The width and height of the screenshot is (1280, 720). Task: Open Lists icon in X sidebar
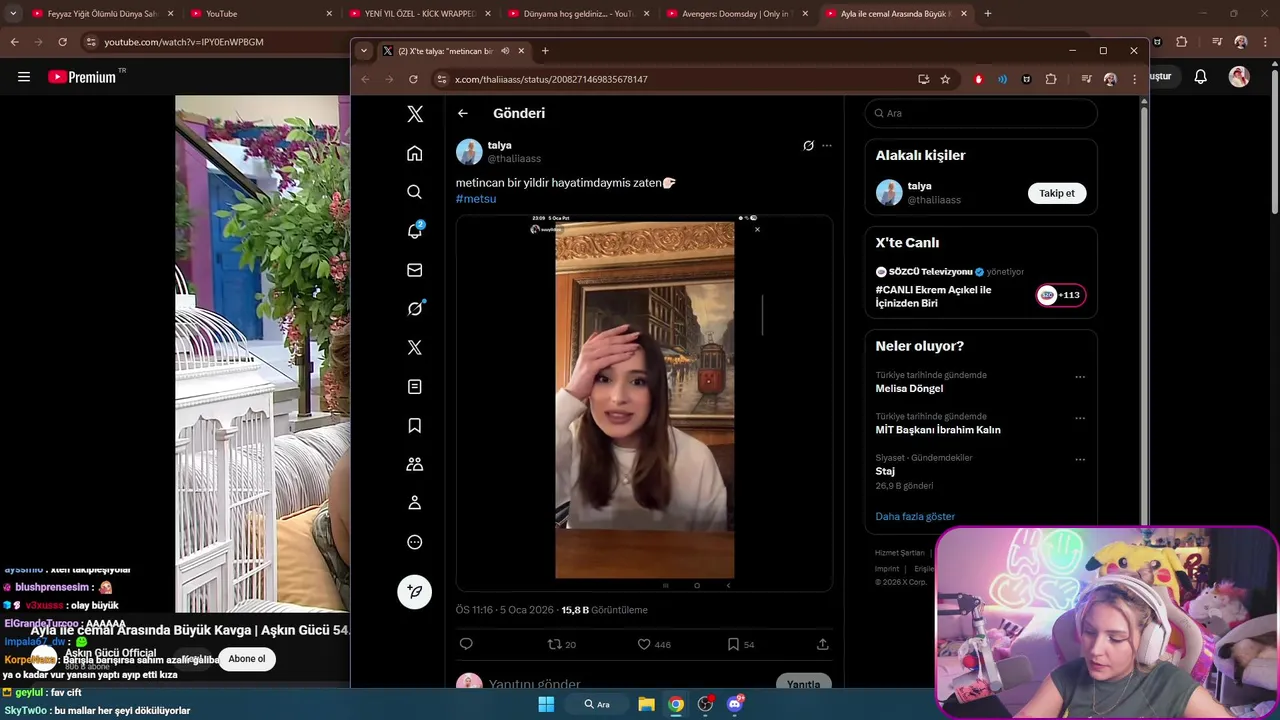point(415,386)
